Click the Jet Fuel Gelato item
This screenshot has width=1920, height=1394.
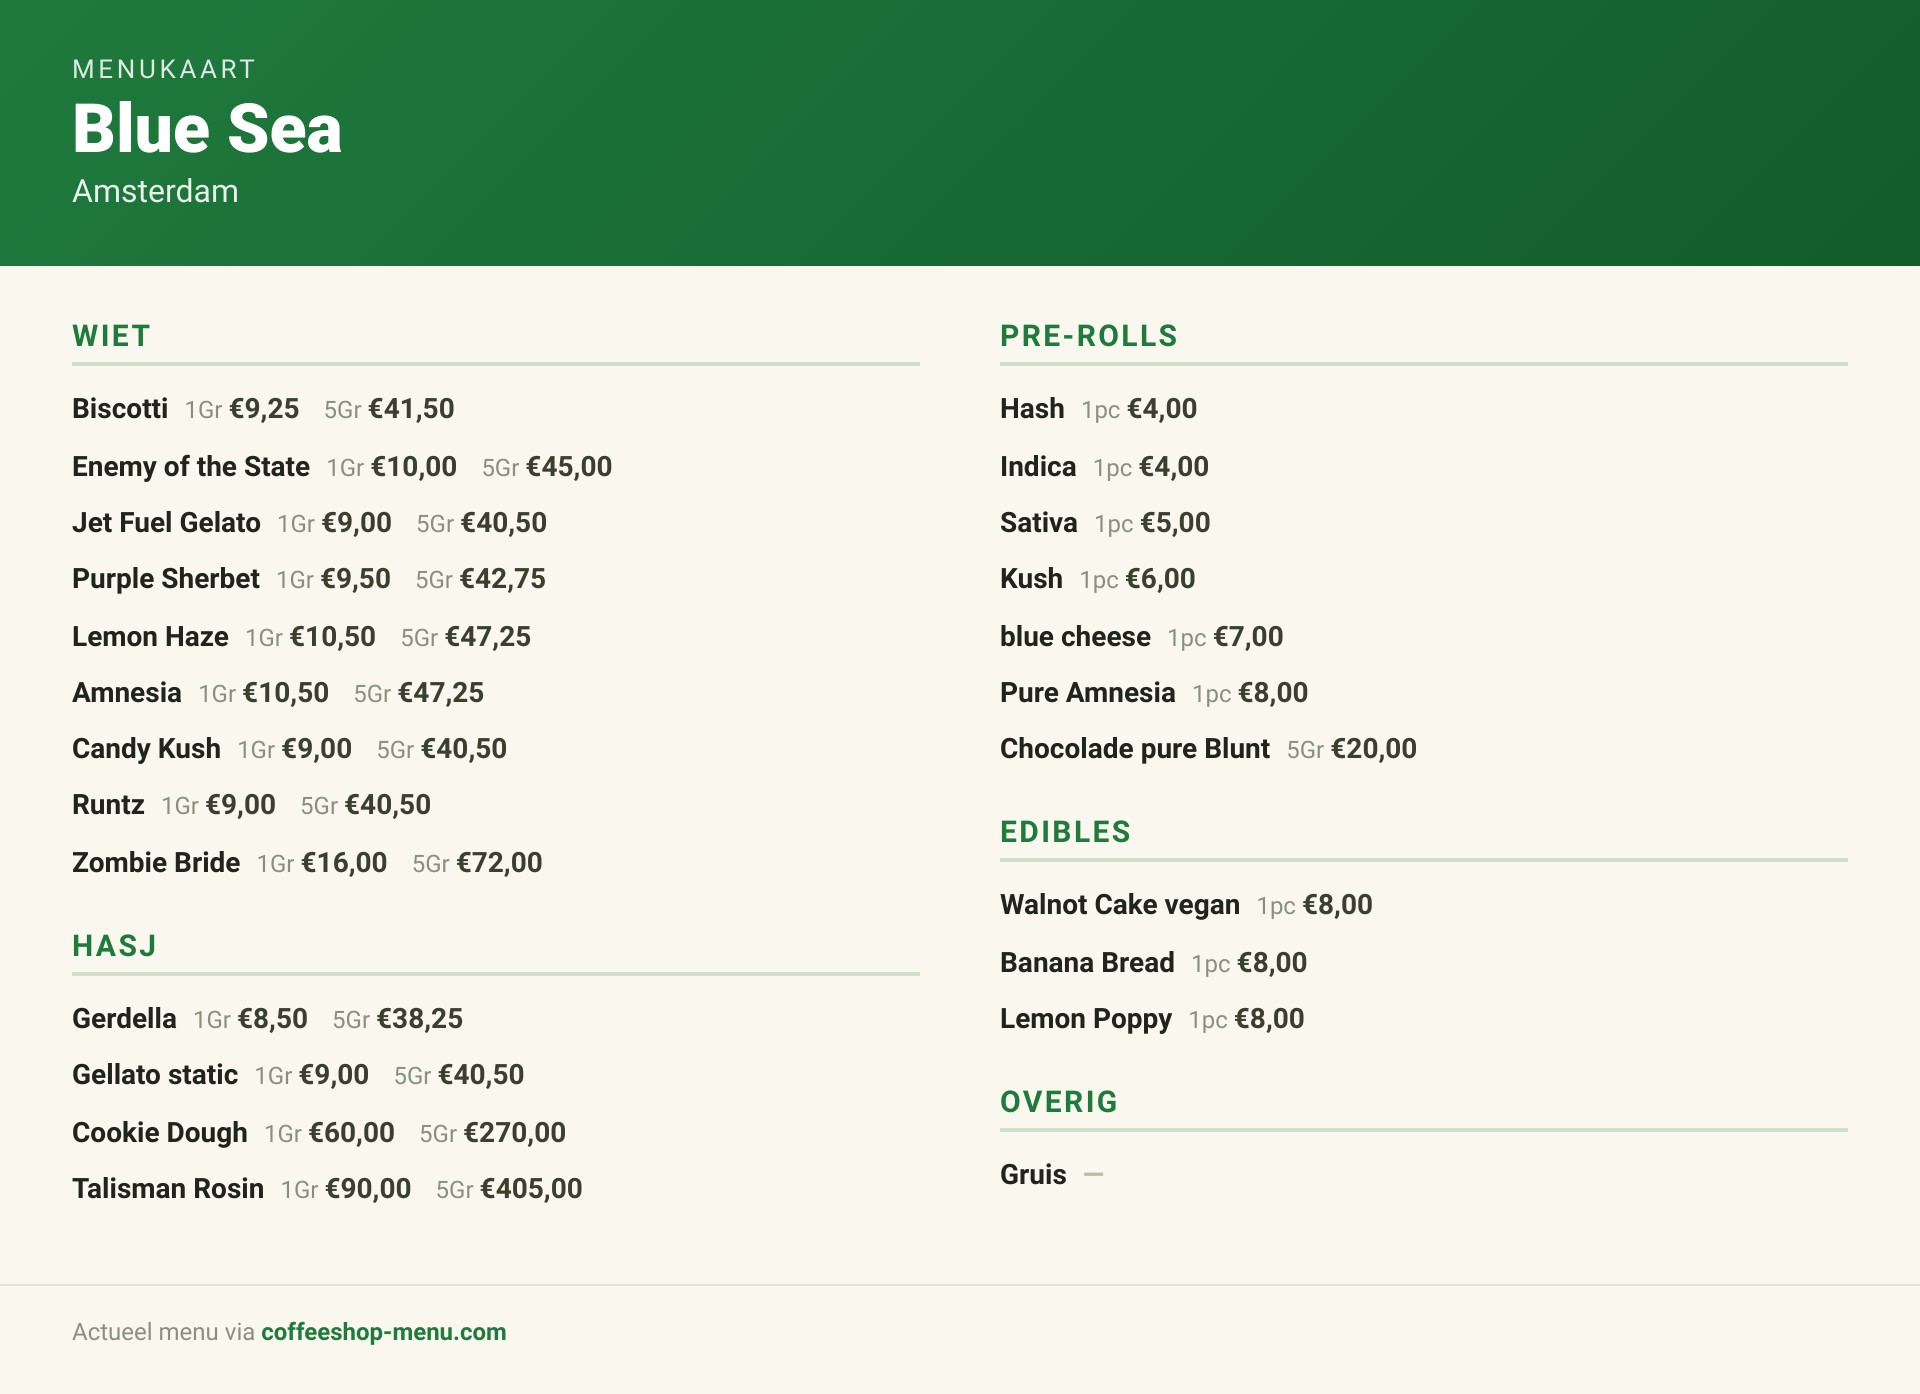click(x=166, y=523)
